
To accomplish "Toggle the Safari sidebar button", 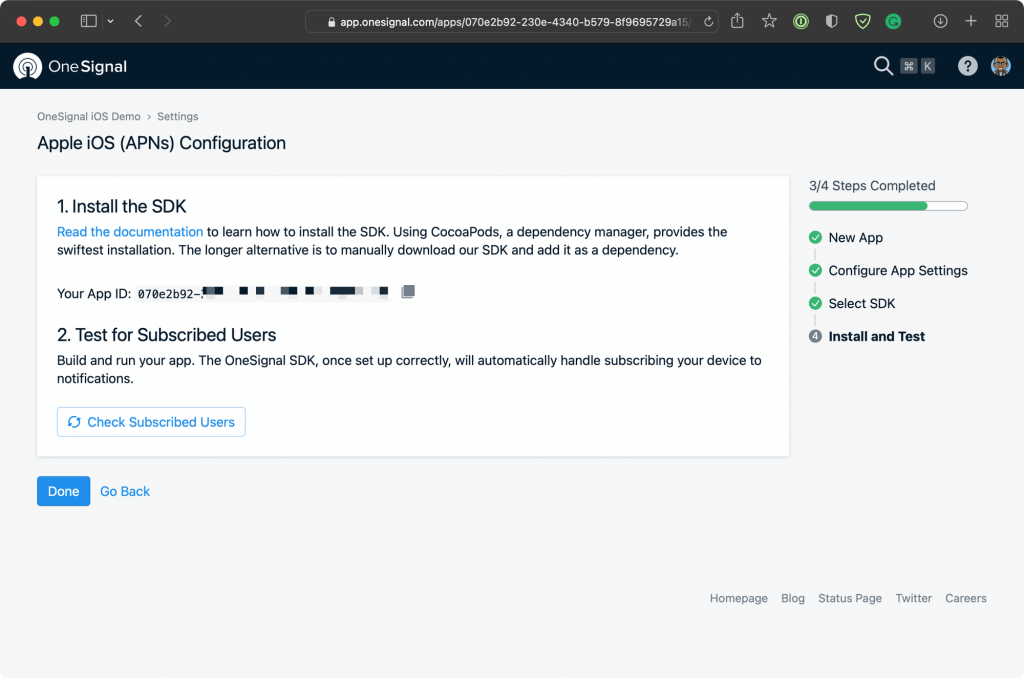I will (x=88, y=22).
